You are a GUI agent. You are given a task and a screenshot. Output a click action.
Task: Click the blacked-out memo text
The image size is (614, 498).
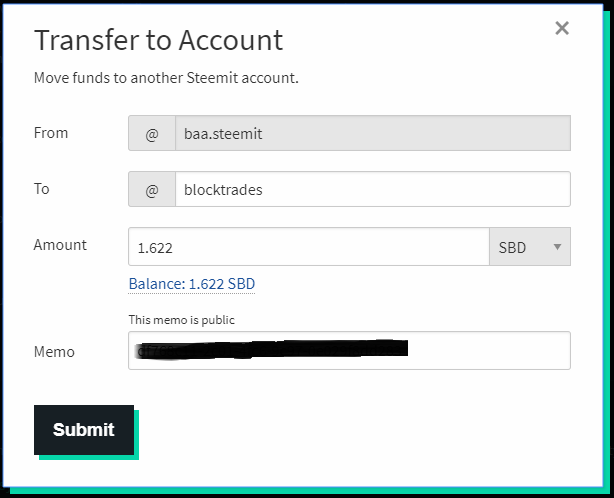270,350
